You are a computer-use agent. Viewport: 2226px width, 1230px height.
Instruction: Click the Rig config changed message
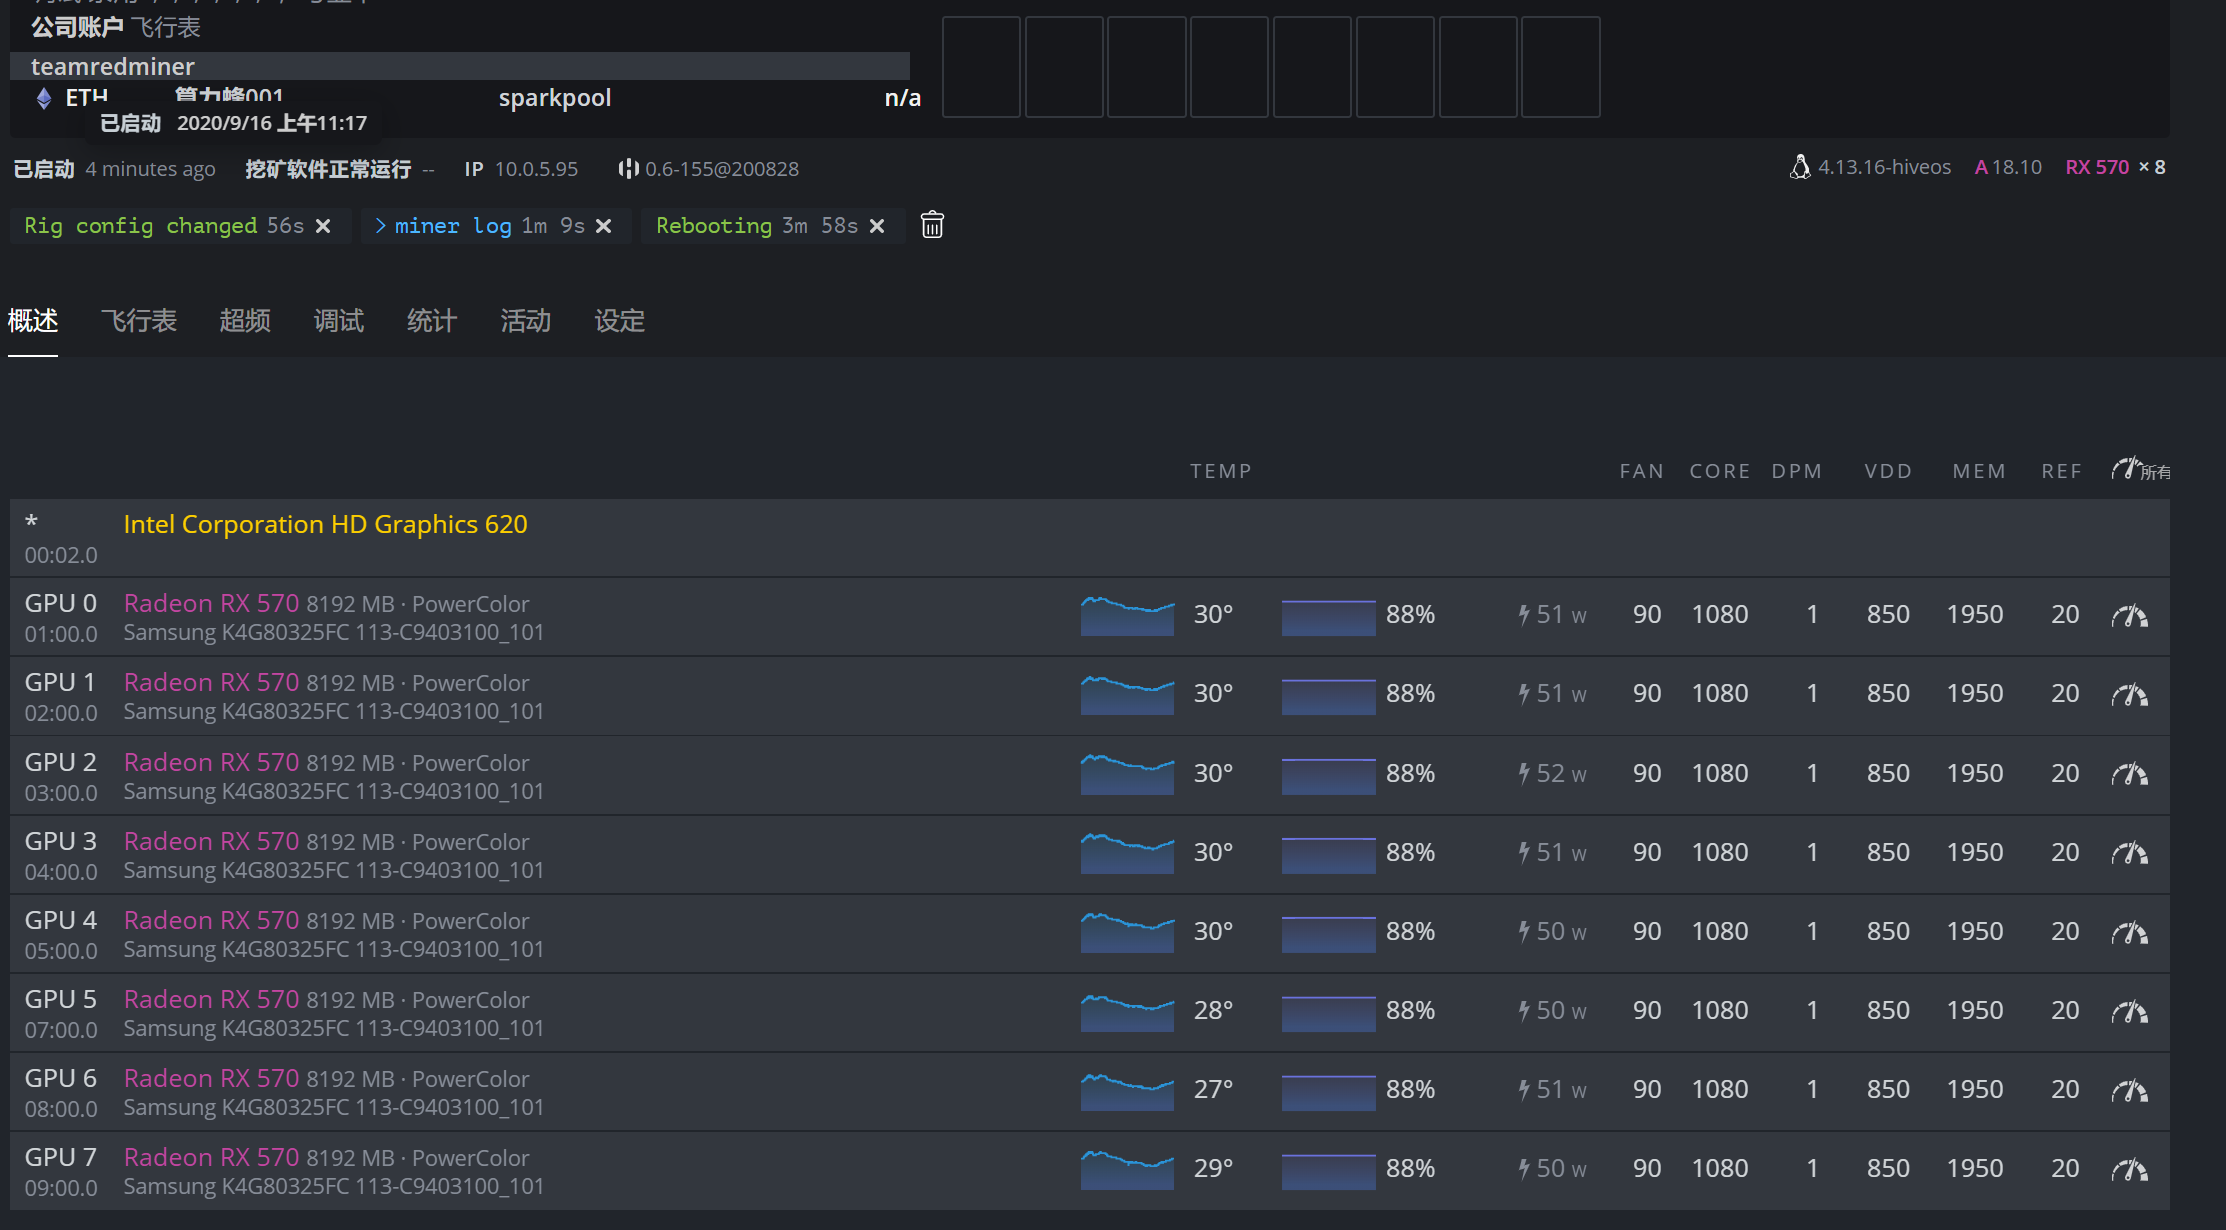pyautogui.click(x=140, y=226)
